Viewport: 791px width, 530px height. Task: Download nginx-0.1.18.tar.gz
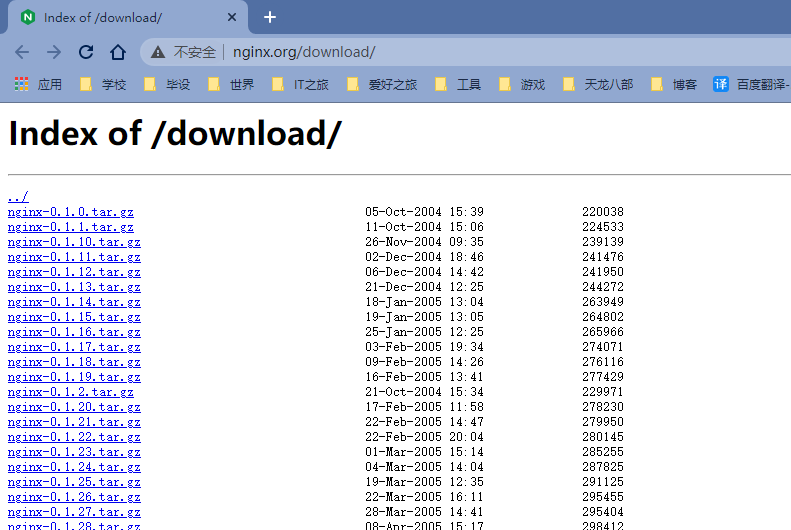(74, 362)
